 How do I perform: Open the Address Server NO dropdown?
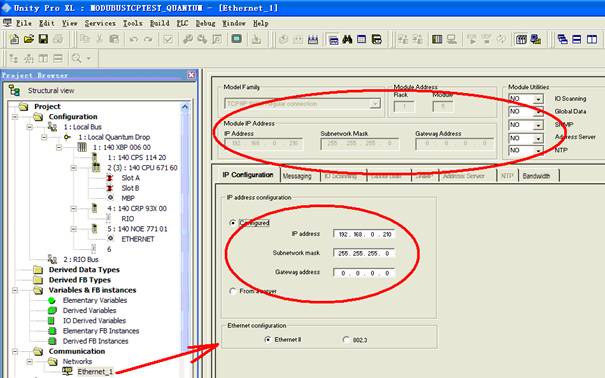(x=538, y=138)
